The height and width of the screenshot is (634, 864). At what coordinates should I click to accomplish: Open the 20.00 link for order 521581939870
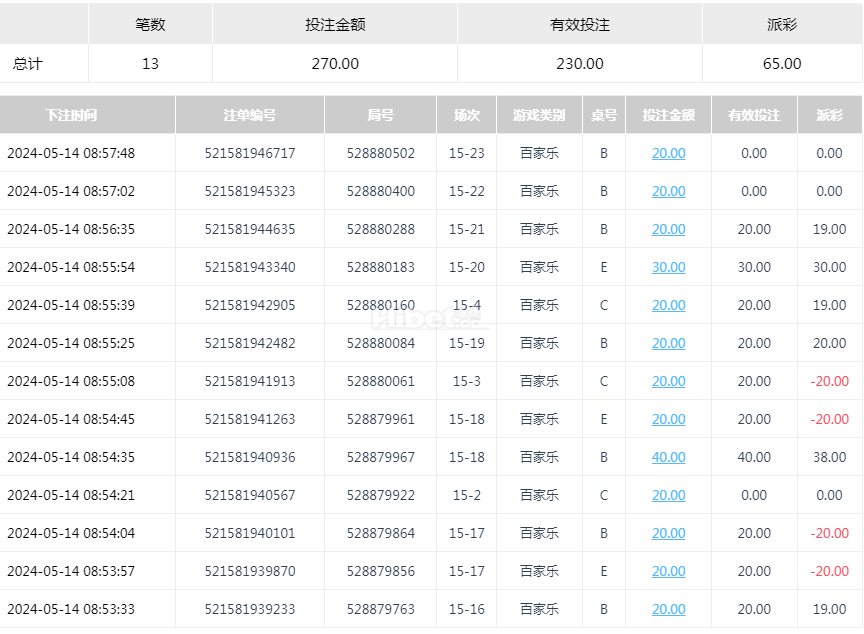[x=668, y=571]
